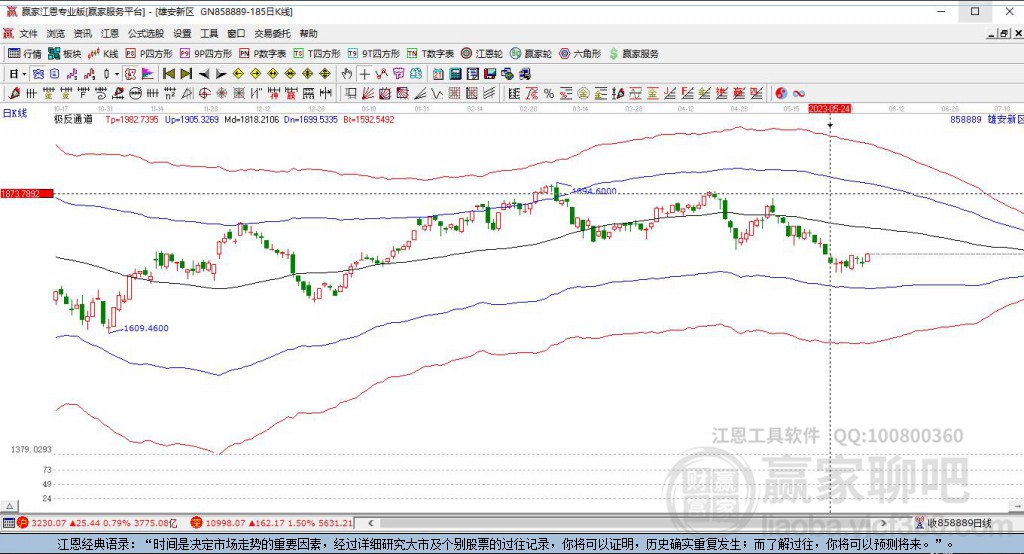Expand the 日 period dropdown arrow
Image resolution: width=1024 pixels, height=554 pixels.
coord(24,74)
